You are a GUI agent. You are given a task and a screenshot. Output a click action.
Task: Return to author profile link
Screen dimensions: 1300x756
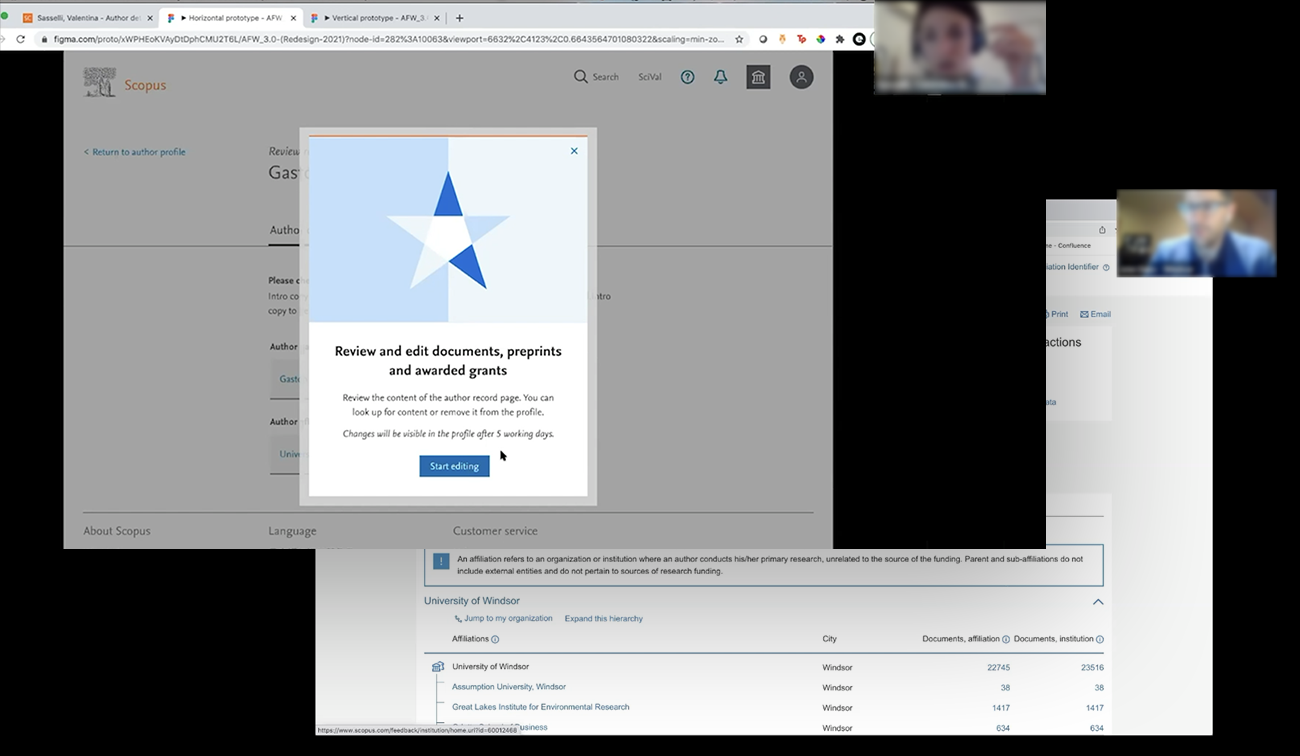135,152
